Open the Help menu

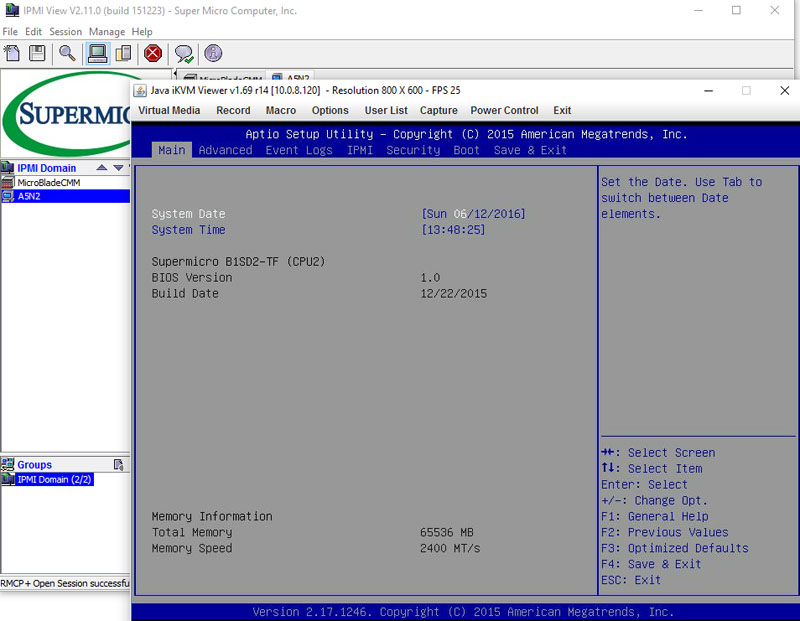point(142,32)
